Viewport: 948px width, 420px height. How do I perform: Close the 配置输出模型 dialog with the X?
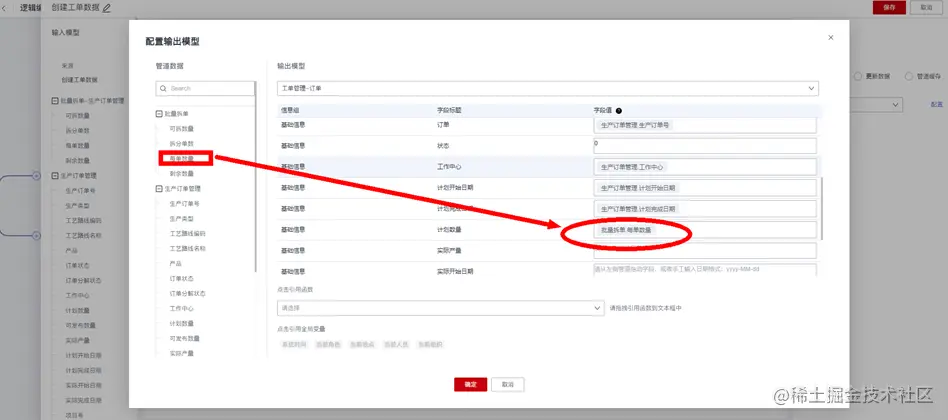(x=831, y=37)
